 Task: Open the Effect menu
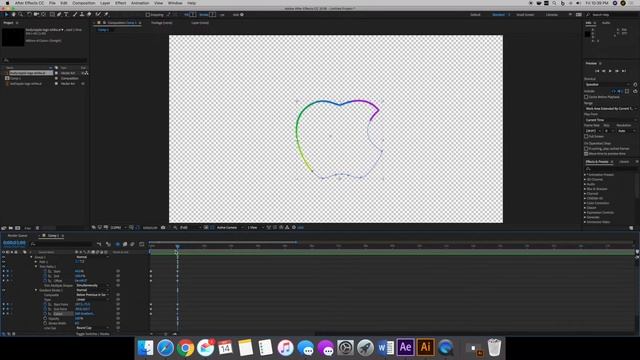[120, 3]
